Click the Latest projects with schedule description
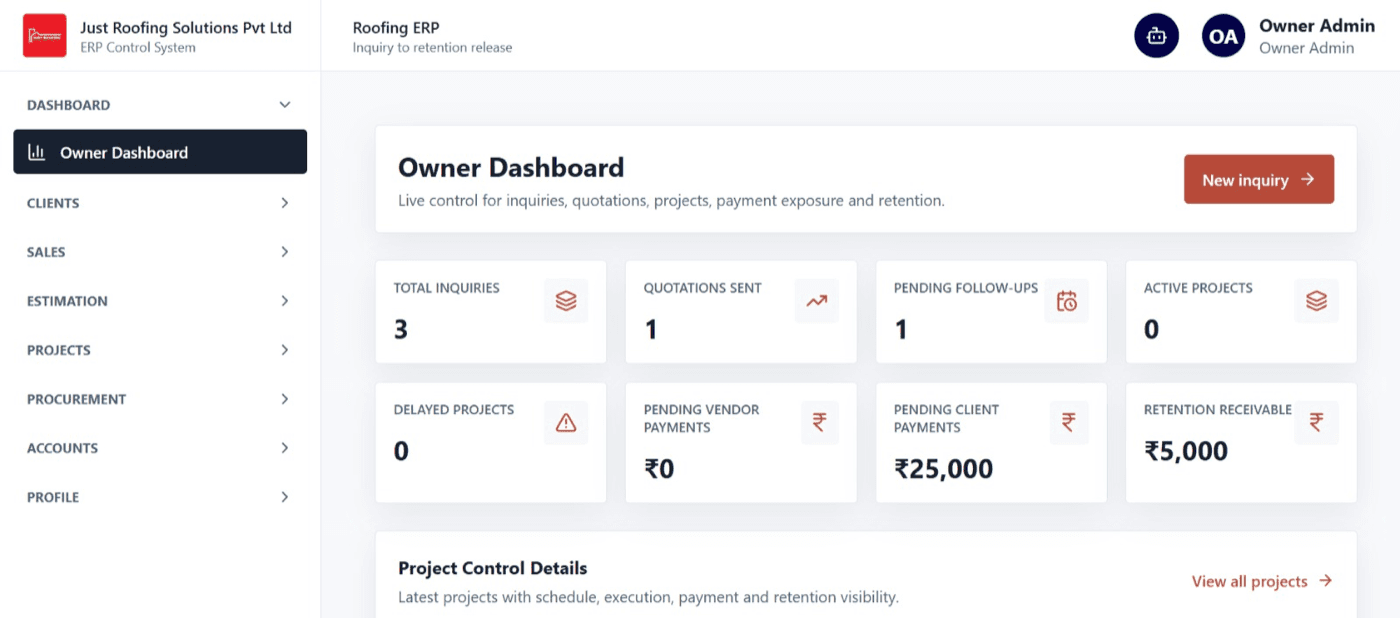This screenshot has width=1400, height=618. [648, 597]
